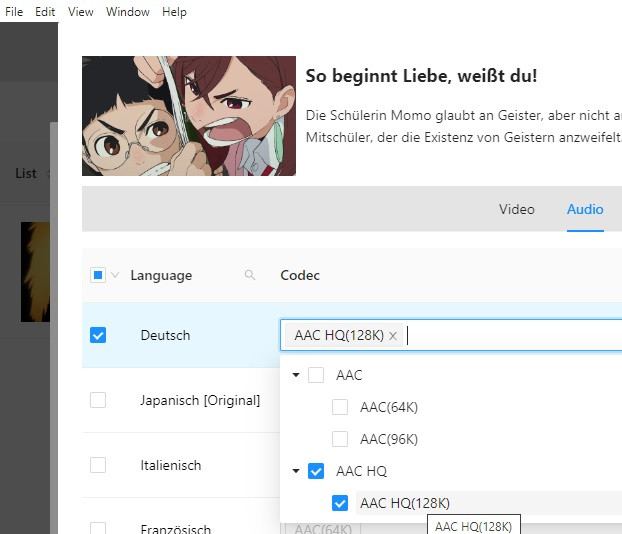The image size is (622, 534).
Task: Remove the AAC HQ(128K) tag
Action: 393,336
